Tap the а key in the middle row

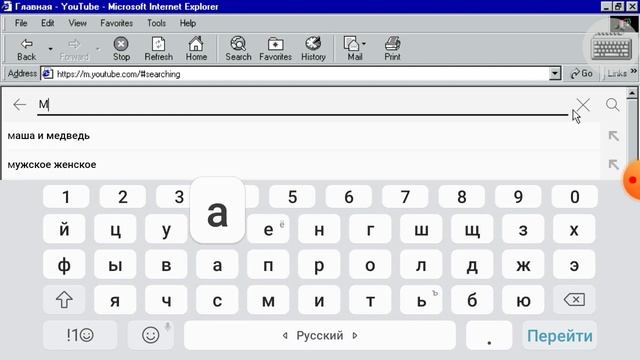(217, 265)
